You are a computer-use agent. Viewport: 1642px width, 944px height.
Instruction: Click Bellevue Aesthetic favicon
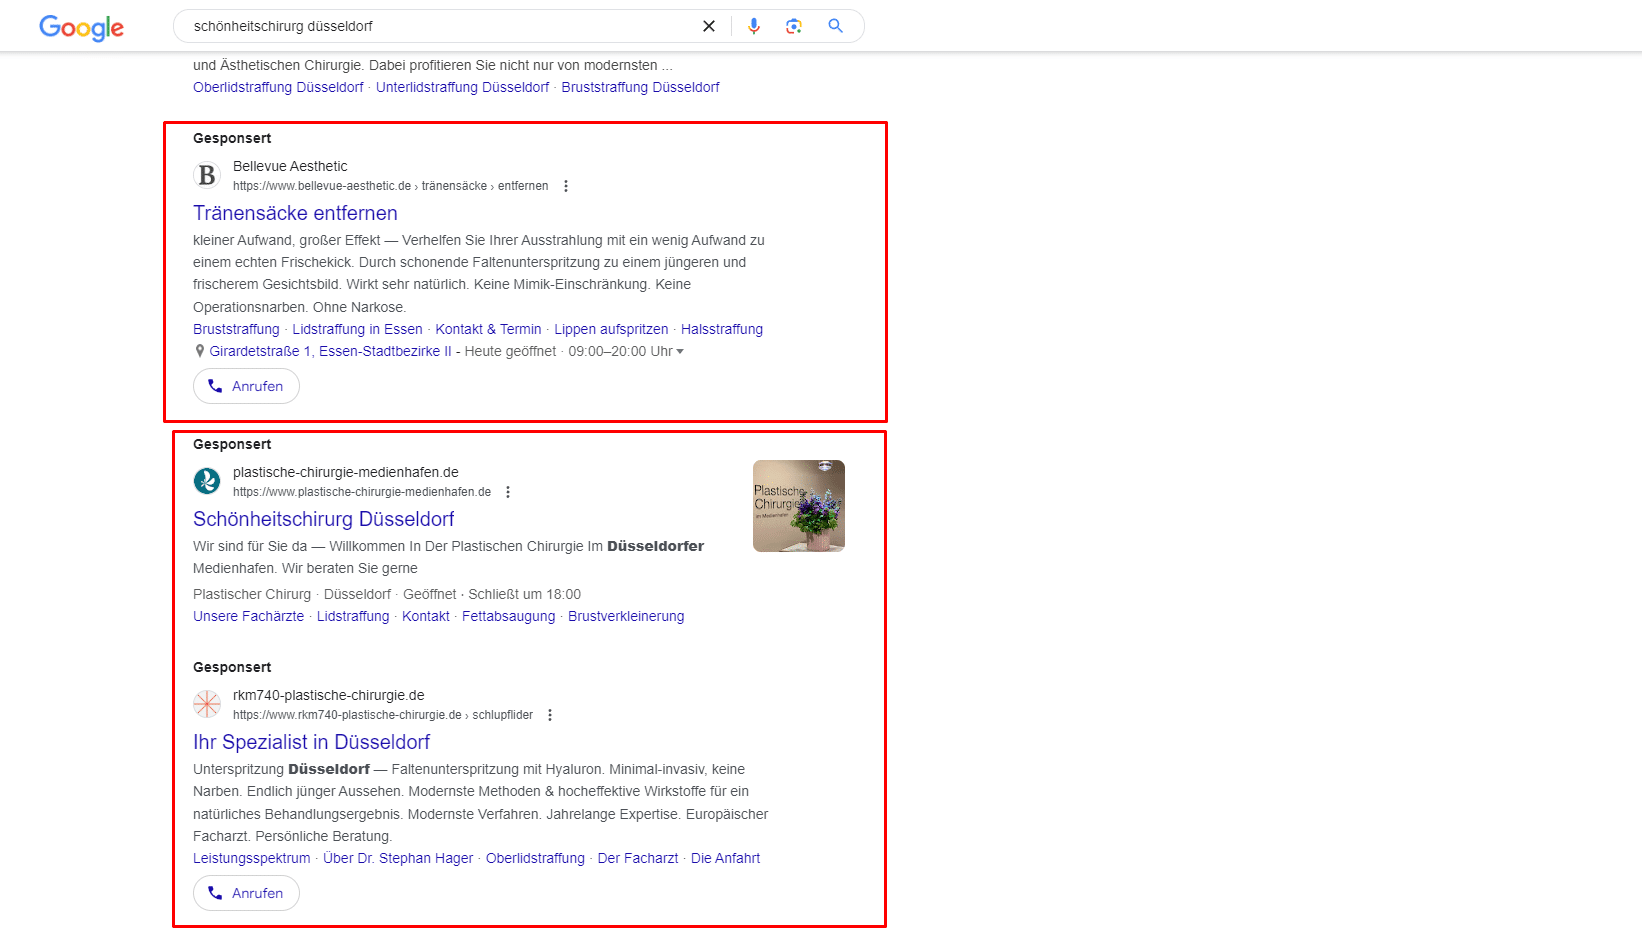tap(207, 175)
